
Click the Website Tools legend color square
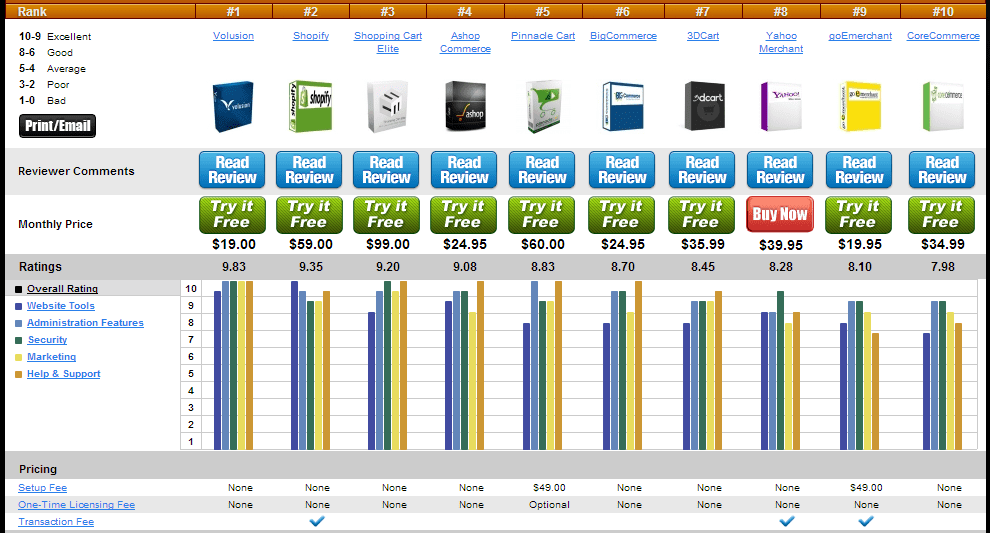click(18, 306)
